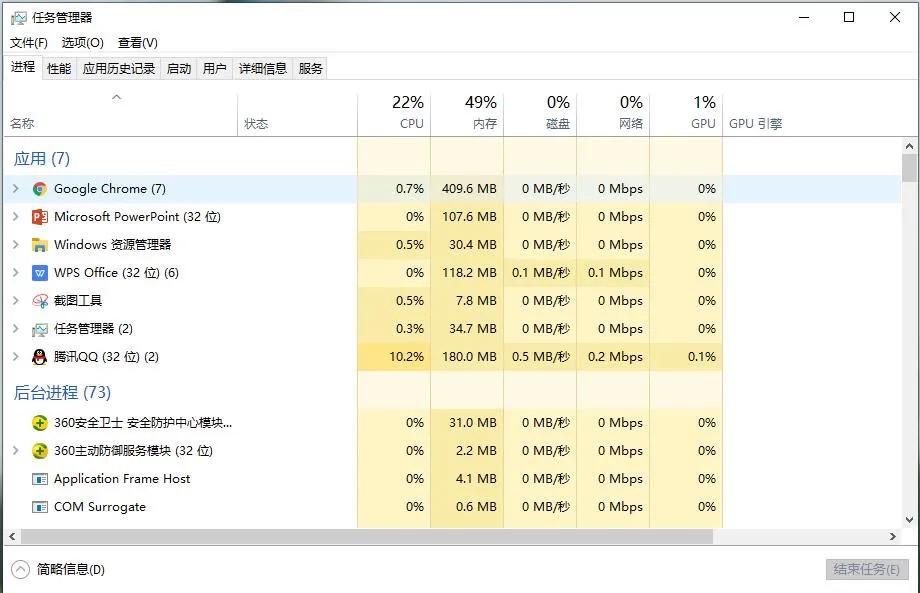Click the 360安全卫士 process icon

coord(40,423)
